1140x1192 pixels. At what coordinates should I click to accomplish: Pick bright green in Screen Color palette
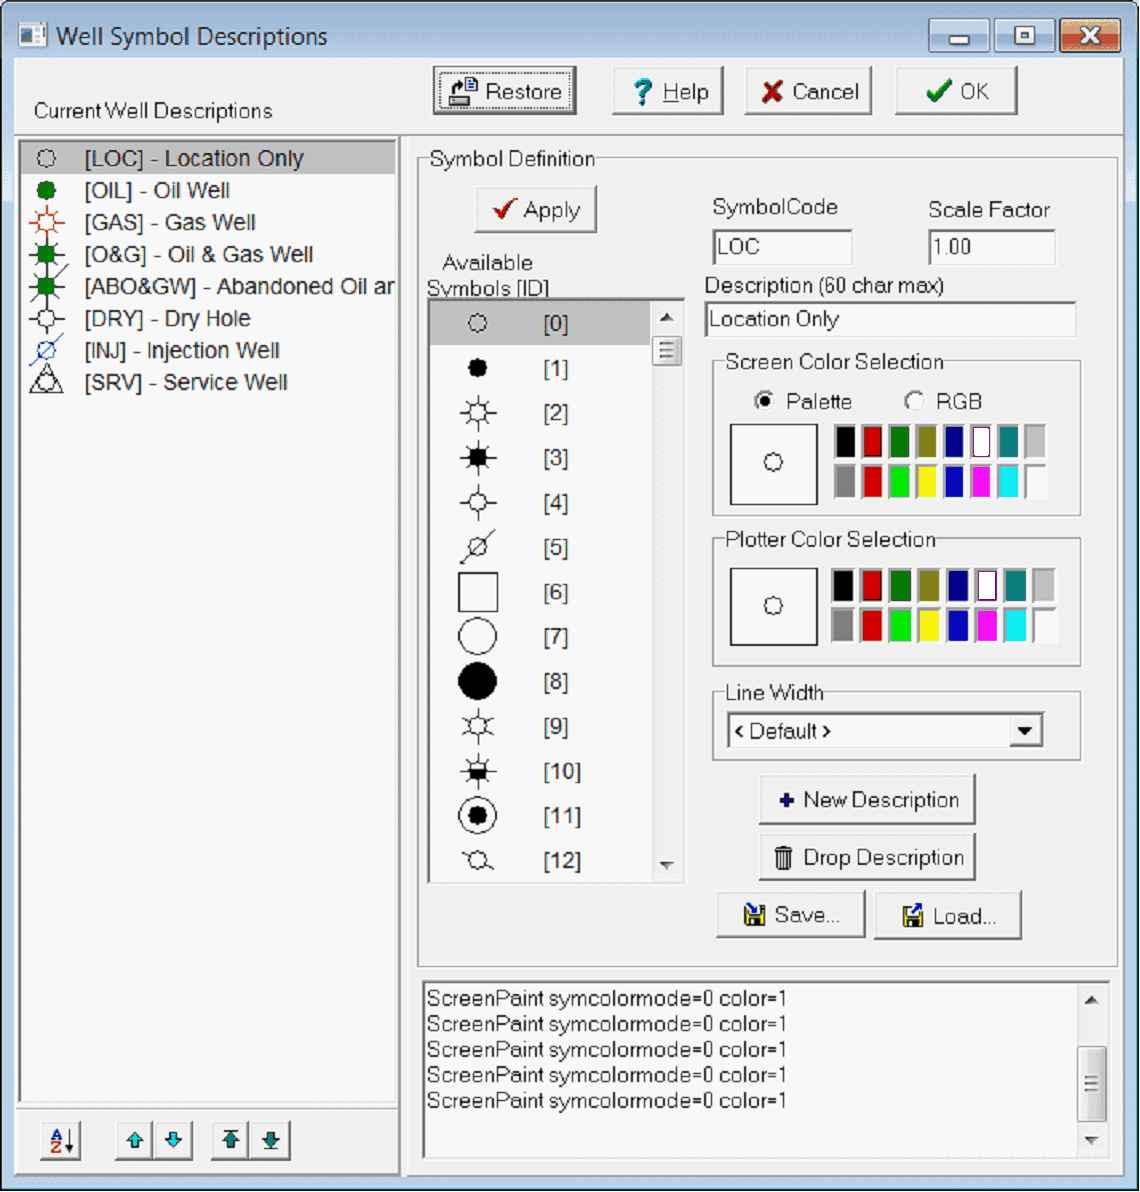[x=900, y=481]
